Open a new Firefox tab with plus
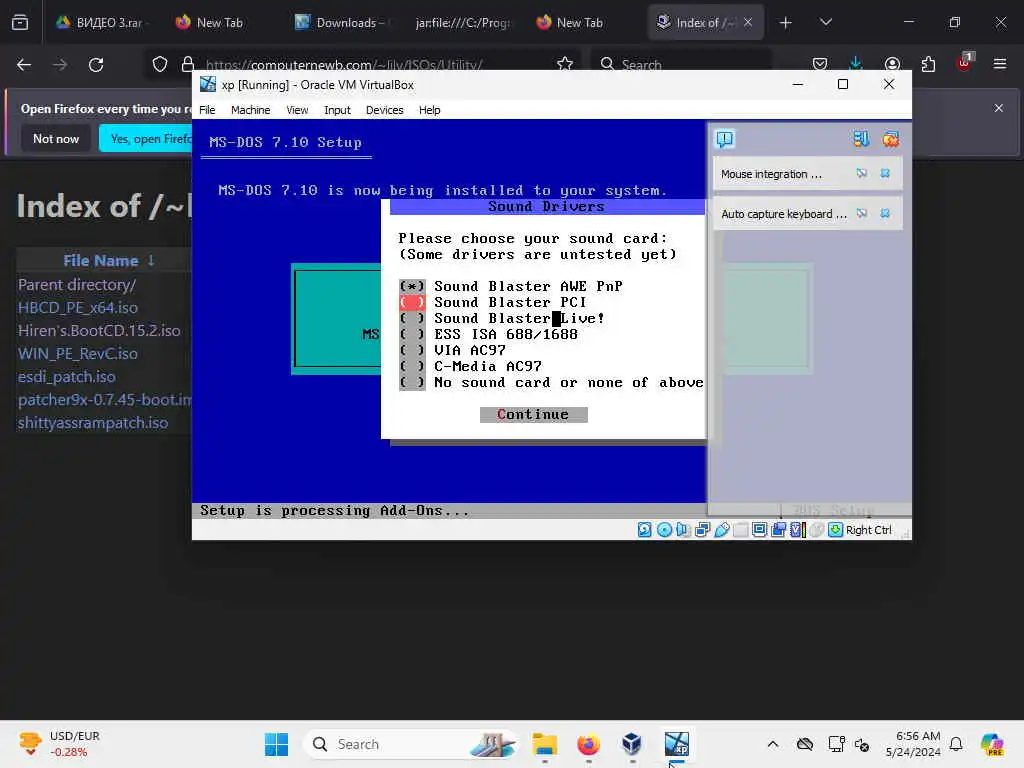 pyautogui.click(x=786, y=22)
